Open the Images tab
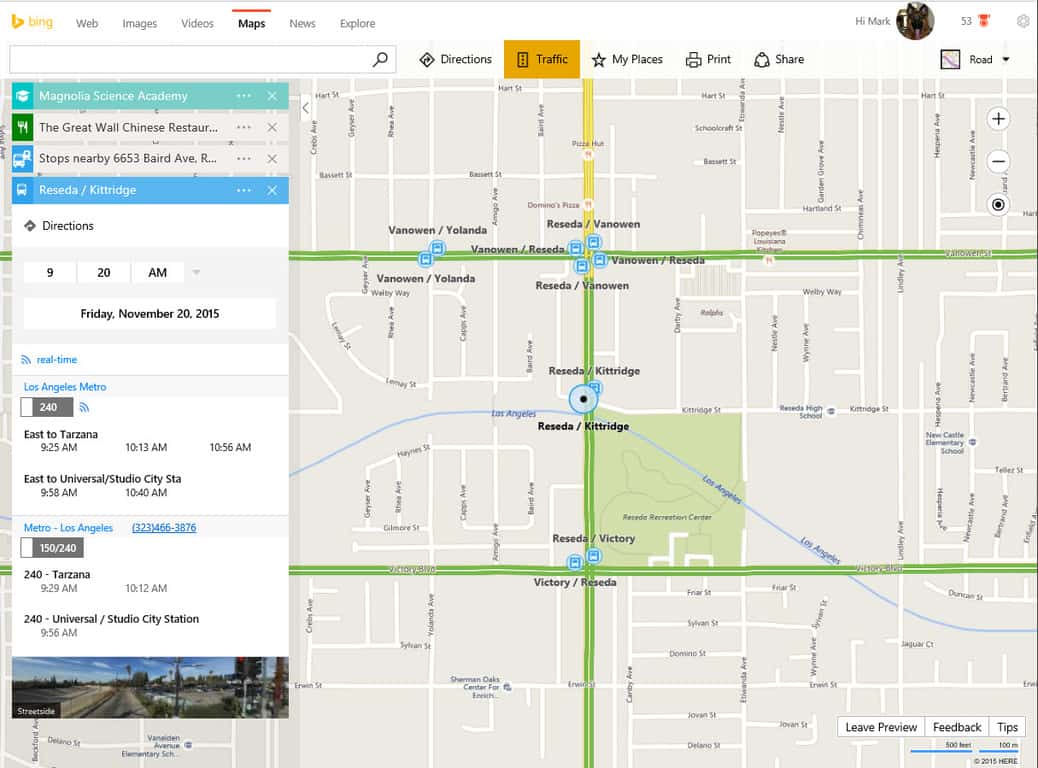1038x768 pixels. (140, 23)
